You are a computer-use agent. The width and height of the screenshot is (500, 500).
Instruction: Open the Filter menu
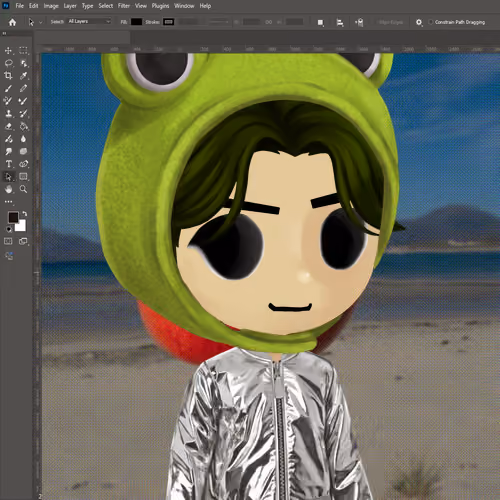click(x=124, y=6)
